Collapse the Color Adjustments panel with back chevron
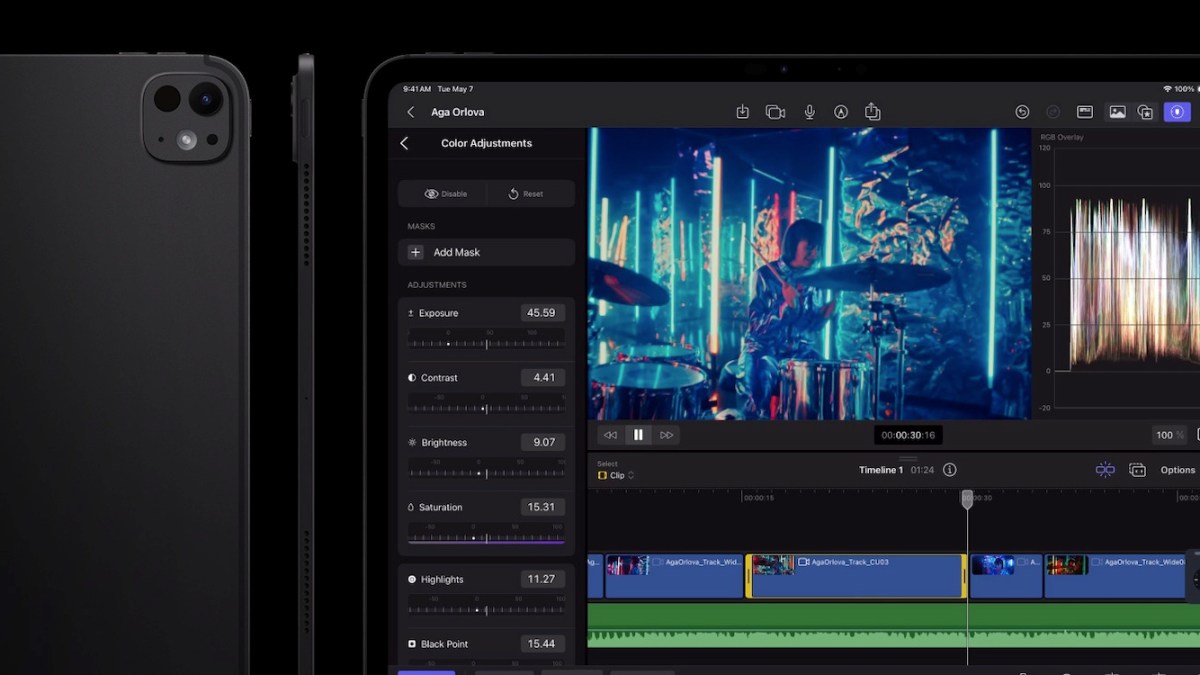 (405, 143)
